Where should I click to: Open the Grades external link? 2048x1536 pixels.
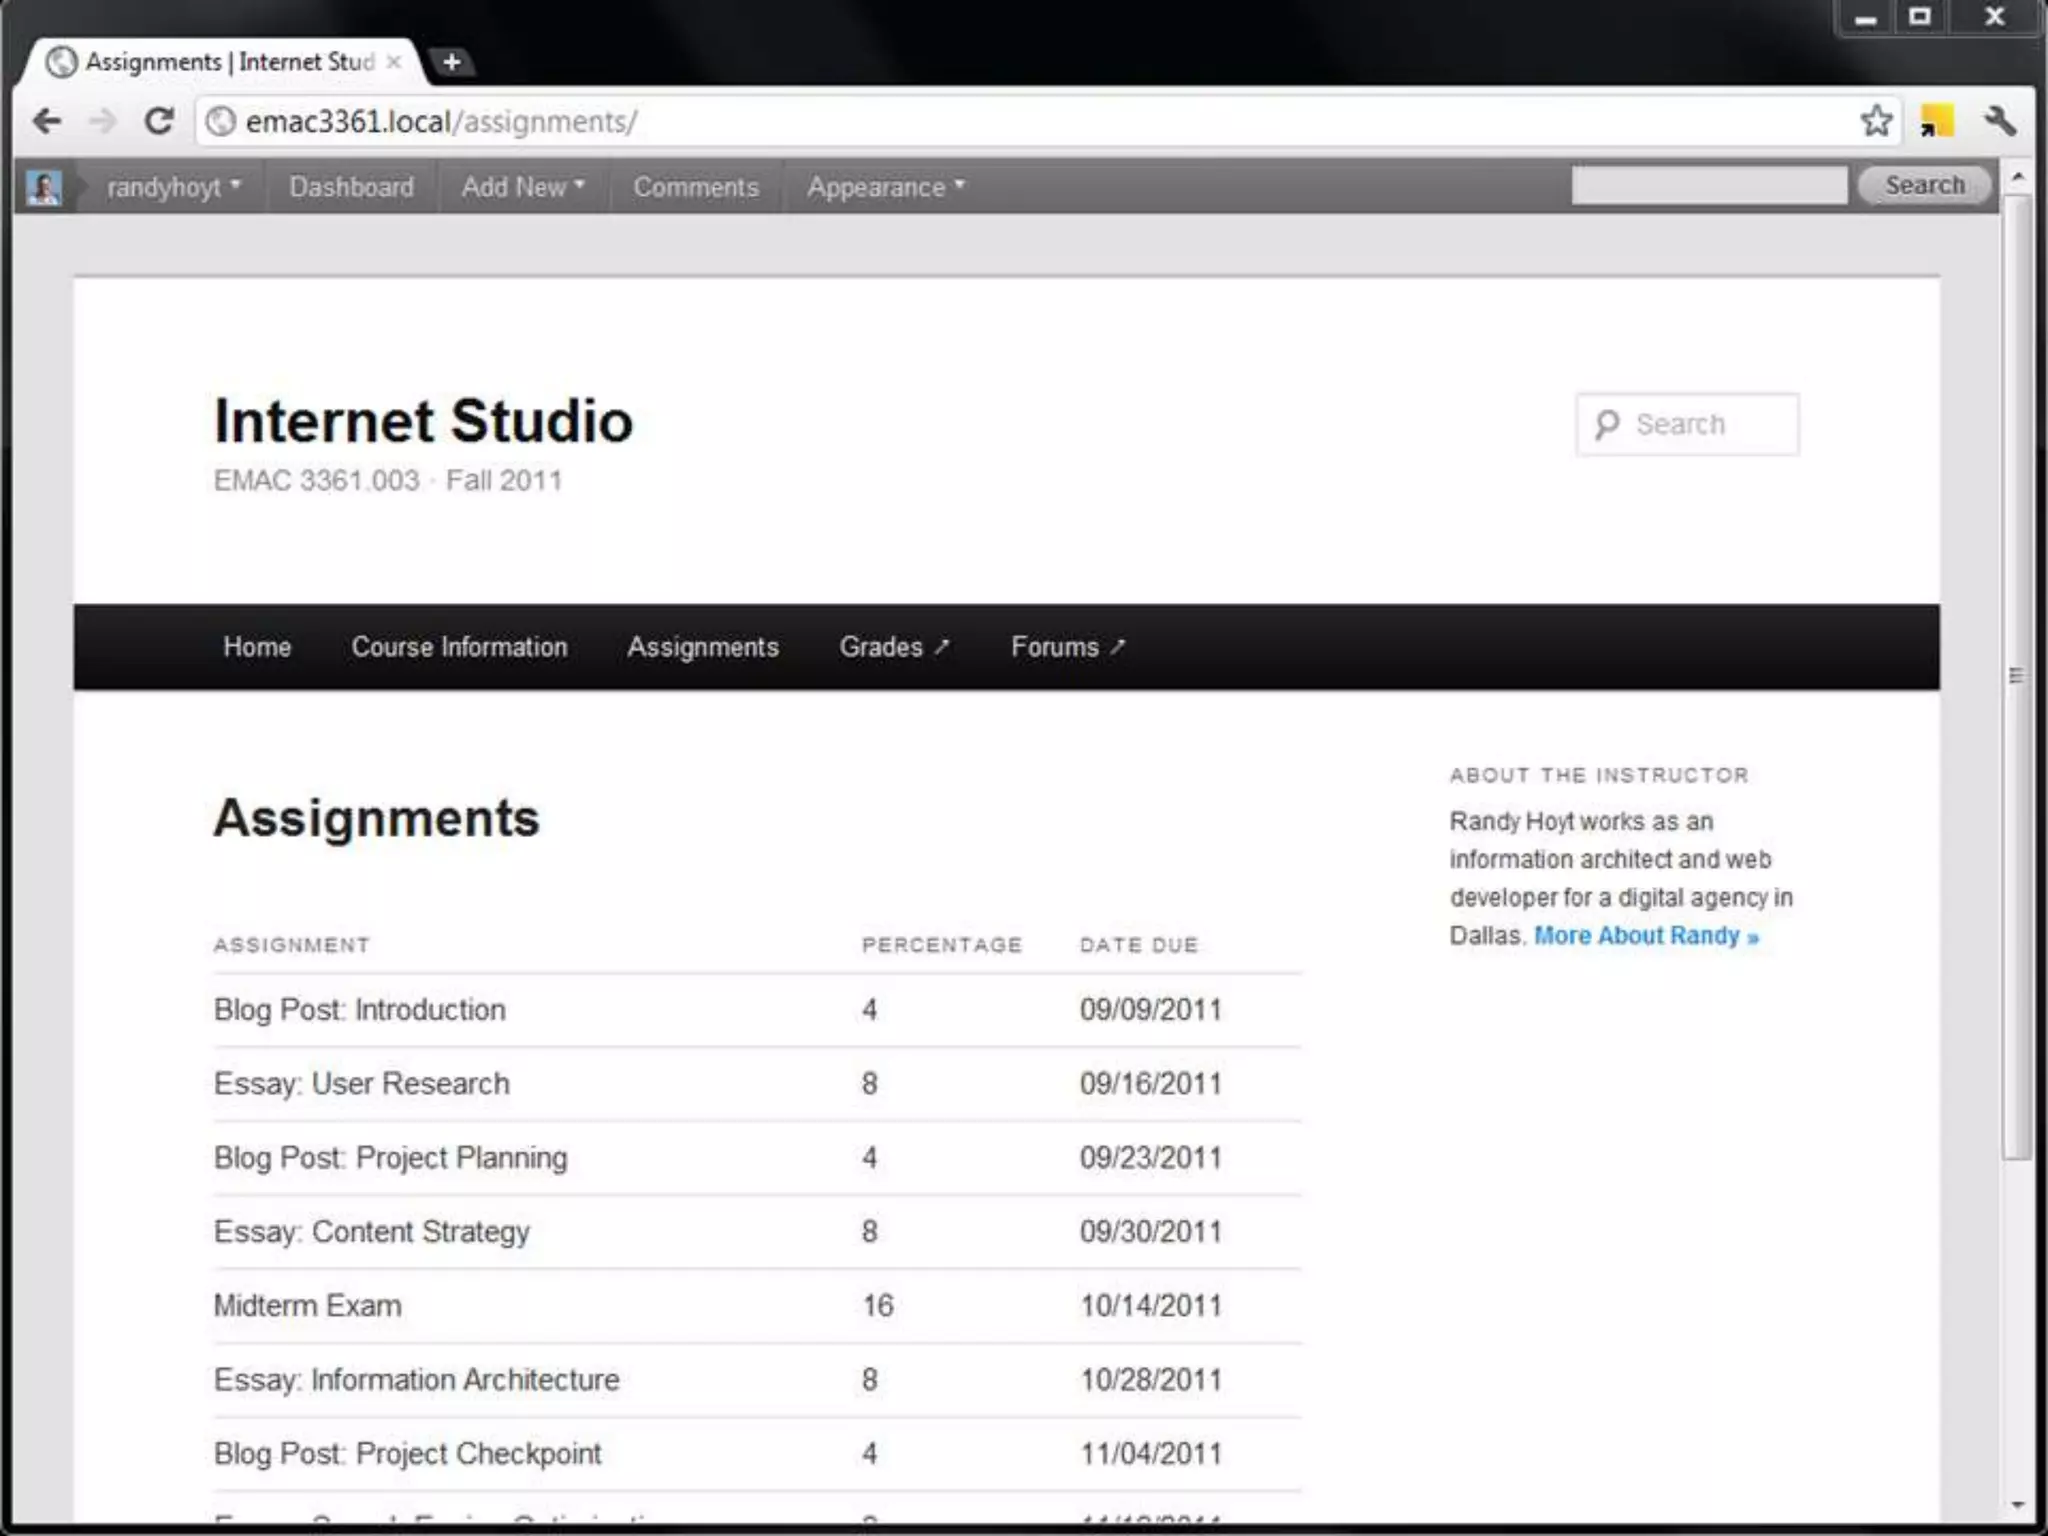(x=893, y=647)
